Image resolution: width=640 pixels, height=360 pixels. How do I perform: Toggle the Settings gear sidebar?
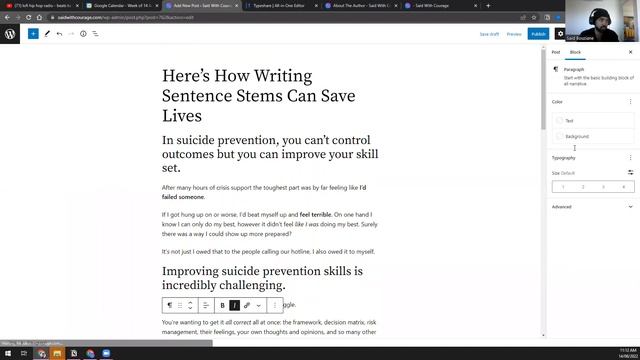(x=560, y=34)
